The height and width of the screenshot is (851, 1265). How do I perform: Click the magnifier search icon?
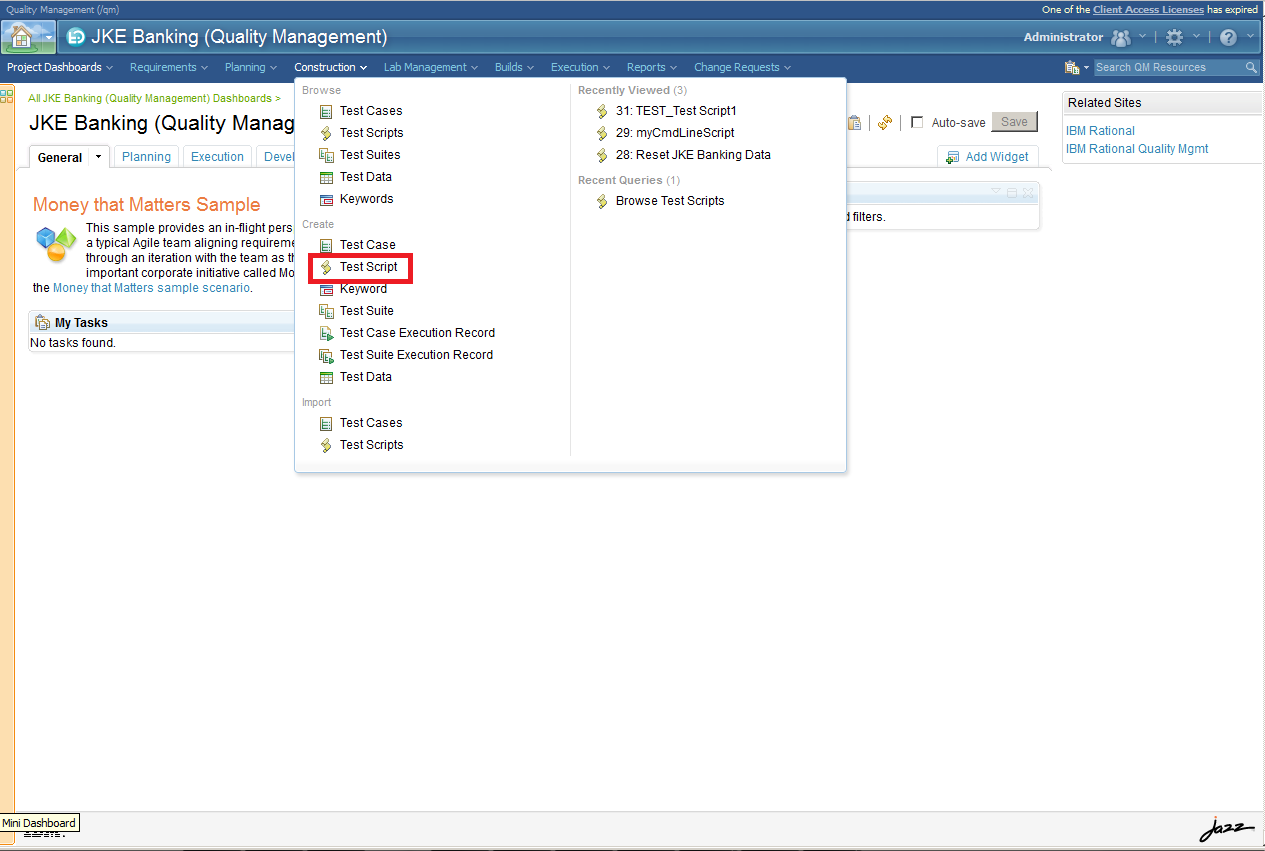coord(1251,67)
